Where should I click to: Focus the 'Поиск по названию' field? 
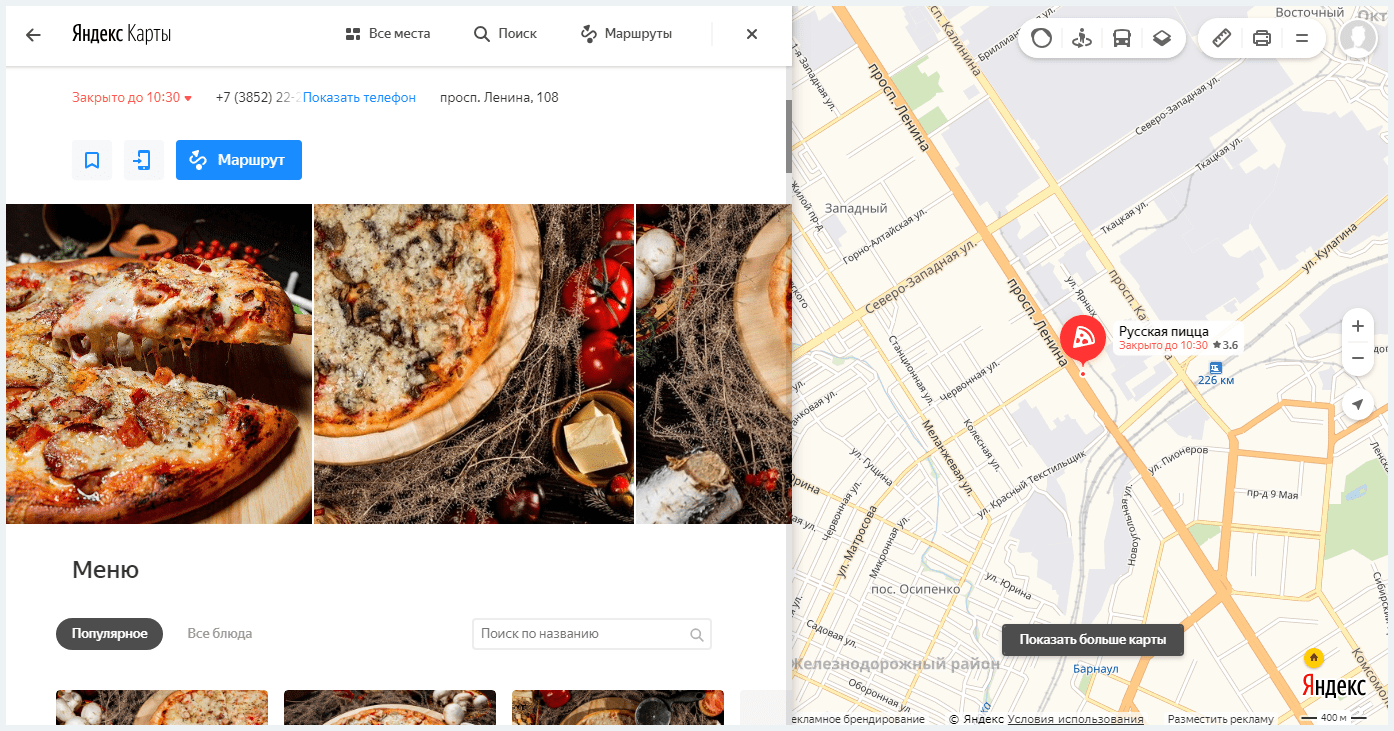click(x=592, y=634)
